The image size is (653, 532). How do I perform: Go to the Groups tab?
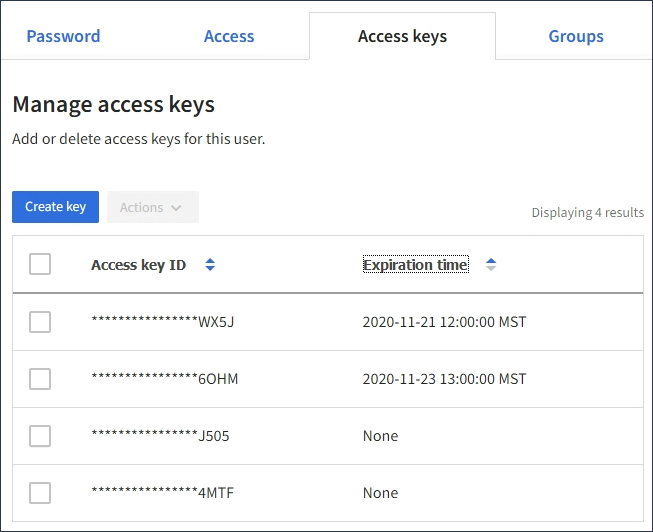(x=576, y=37)
